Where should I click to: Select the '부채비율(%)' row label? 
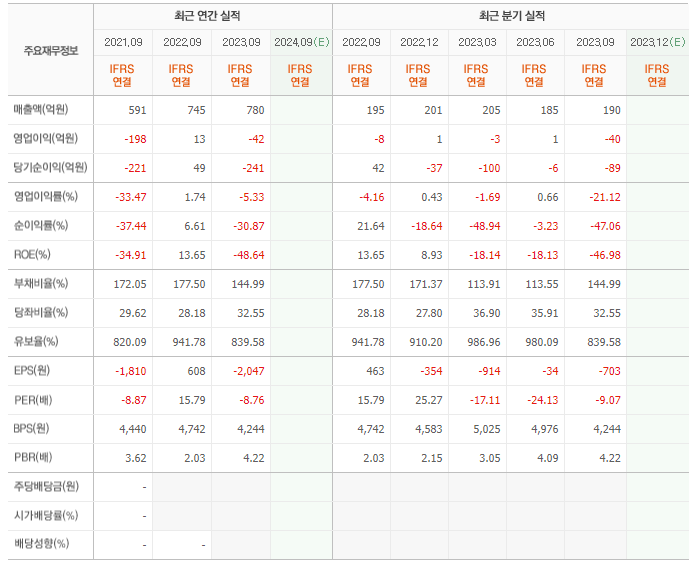41,283
